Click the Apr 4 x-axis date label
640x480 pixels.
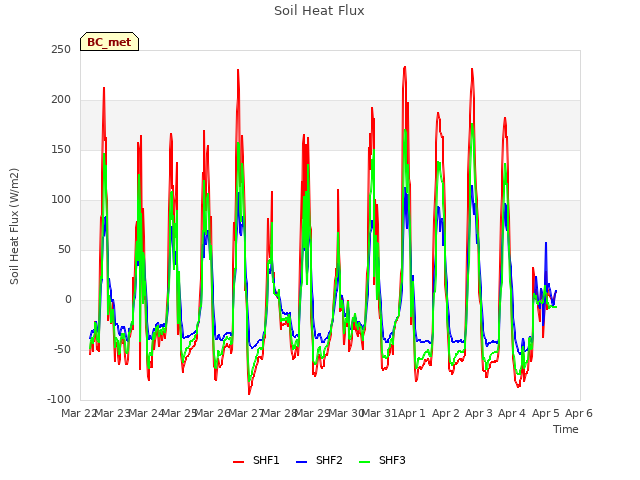[x=512, y=413]
